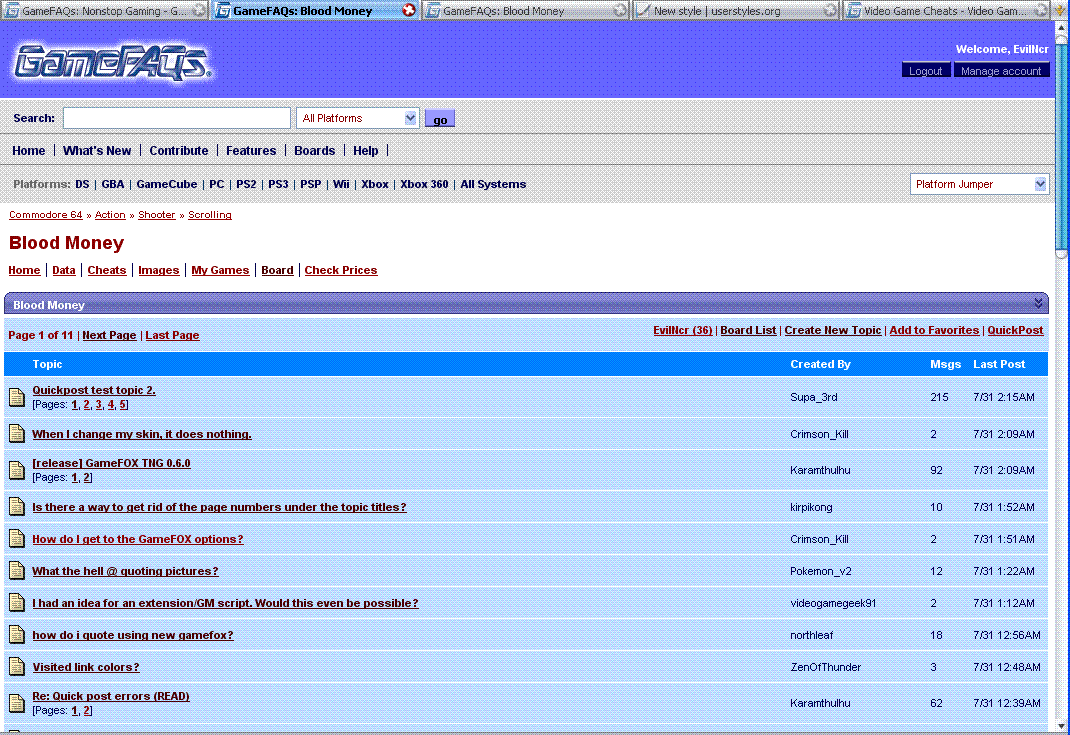Click inside the Search input field
The height and width of the screenshot is (735, 1070).
point(176,117)
